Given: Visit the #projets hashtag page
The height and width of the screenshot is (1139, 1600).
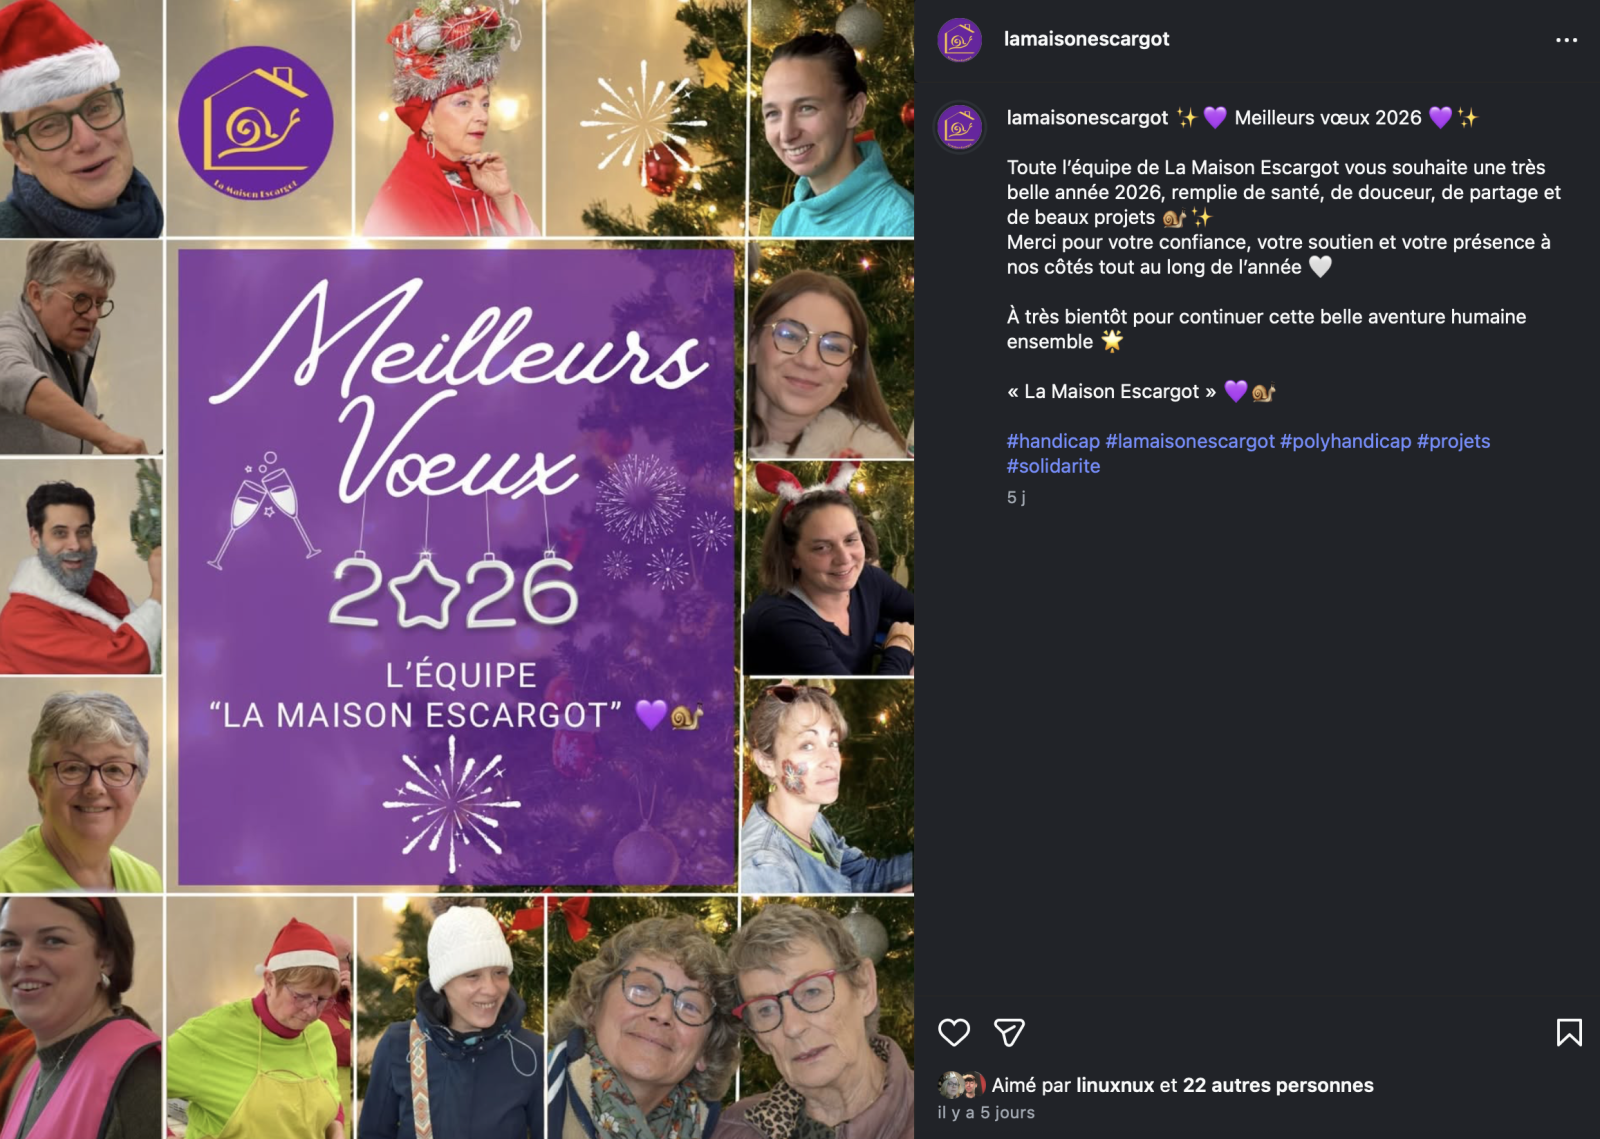Looking at the screenshot, I should [1453, 441].
